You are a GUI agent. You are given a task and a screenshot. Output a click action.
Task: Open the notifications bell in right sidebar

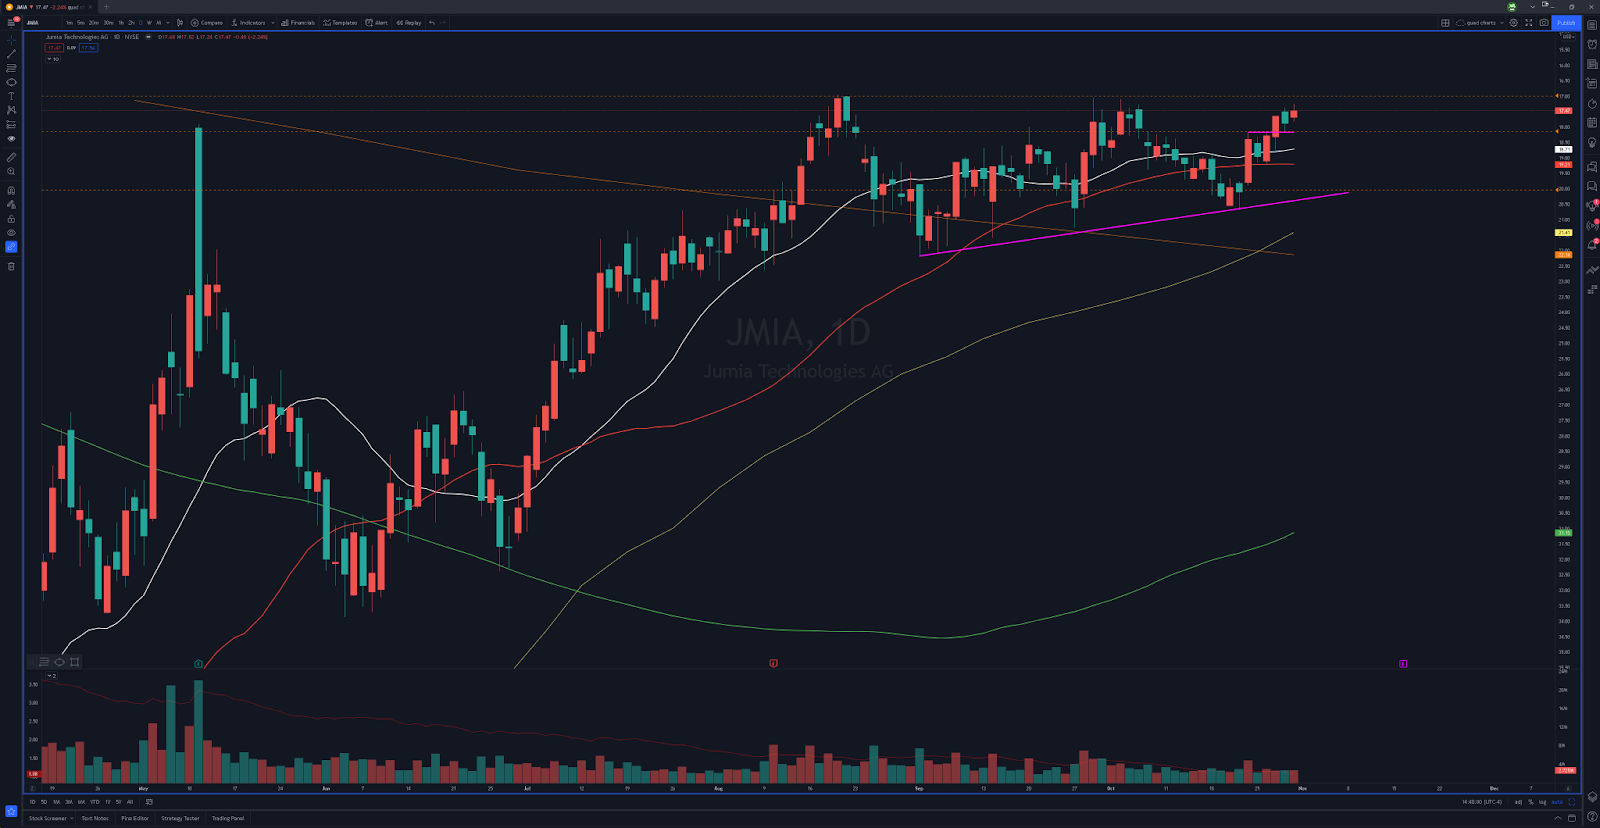(1592, 245)
